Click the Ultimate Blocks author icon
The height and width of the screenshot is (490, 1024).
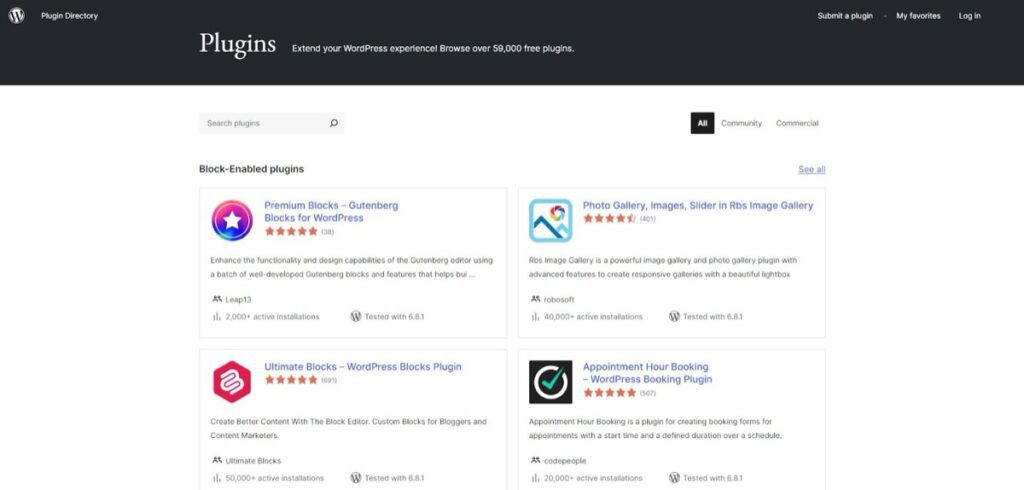click(217, 460)
